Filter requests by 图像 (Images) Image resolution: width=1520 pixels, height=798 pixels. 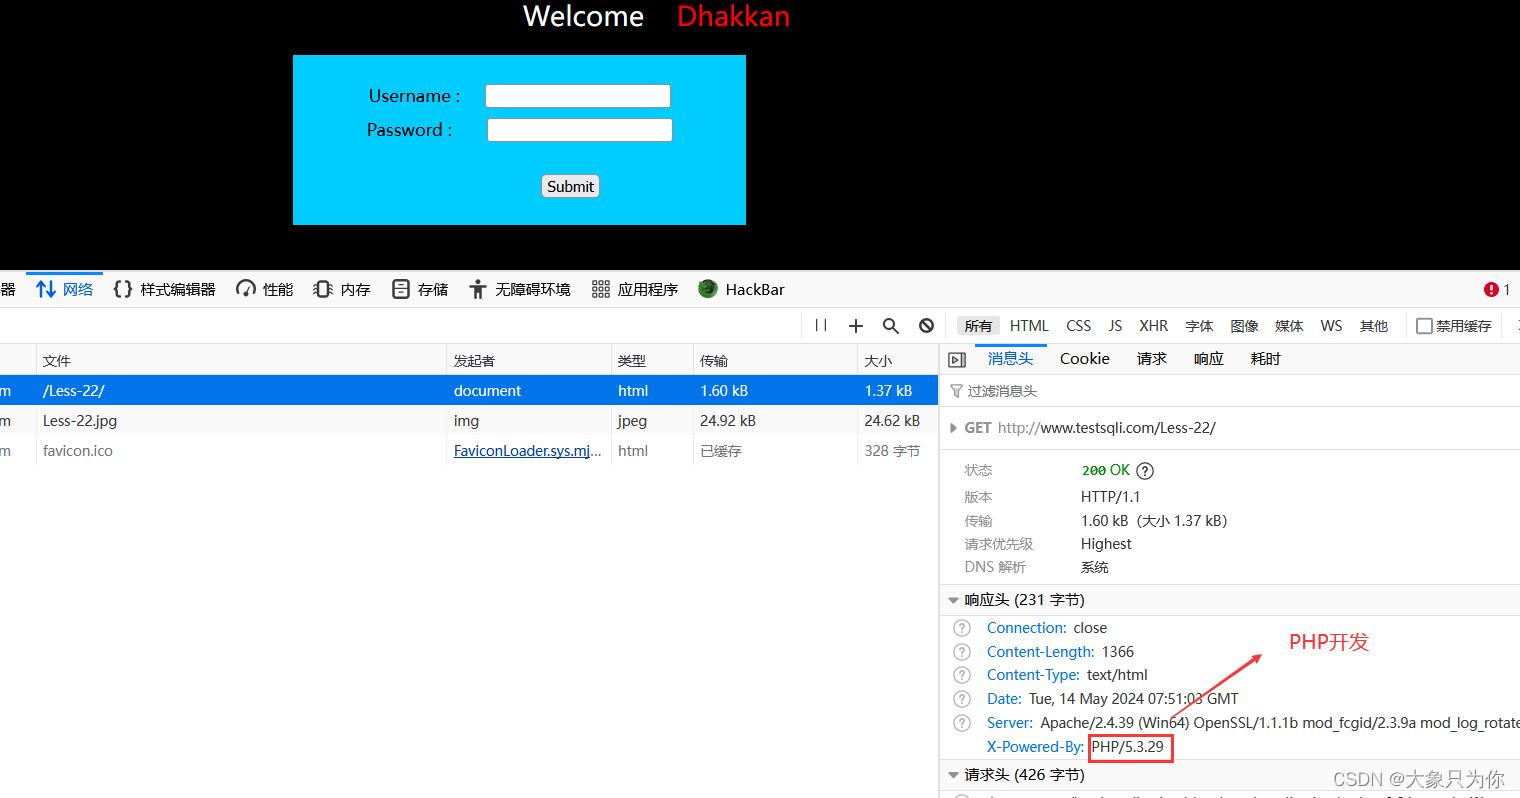[1244, 326]
